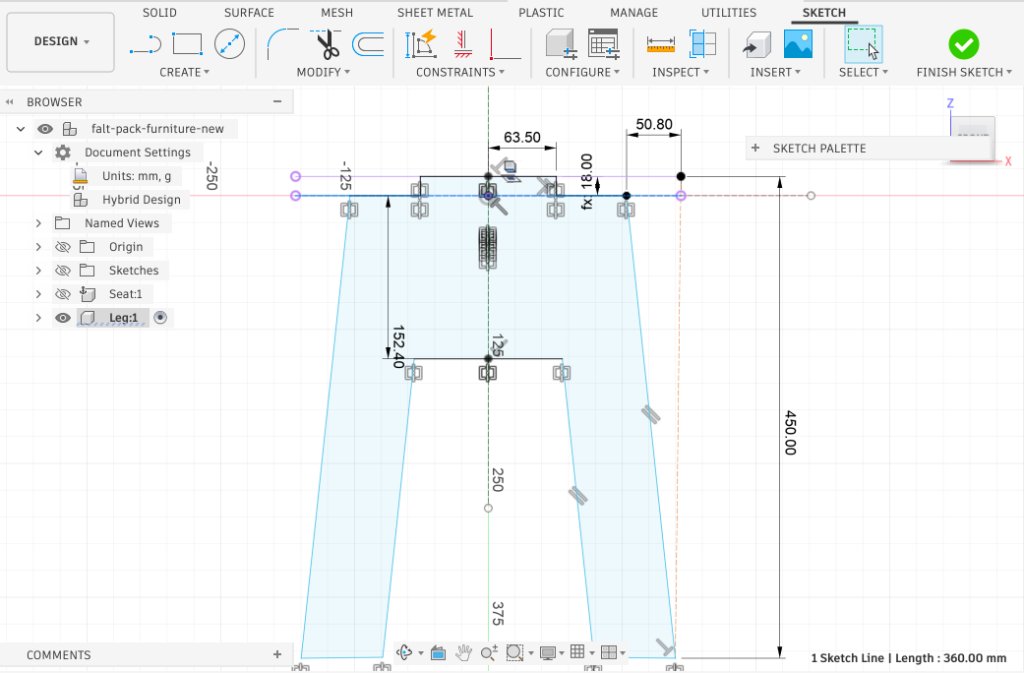The width and height of the screenshot is (1024, 673).
Task: Collapse the Document Settings node
Action: (39, 152)
